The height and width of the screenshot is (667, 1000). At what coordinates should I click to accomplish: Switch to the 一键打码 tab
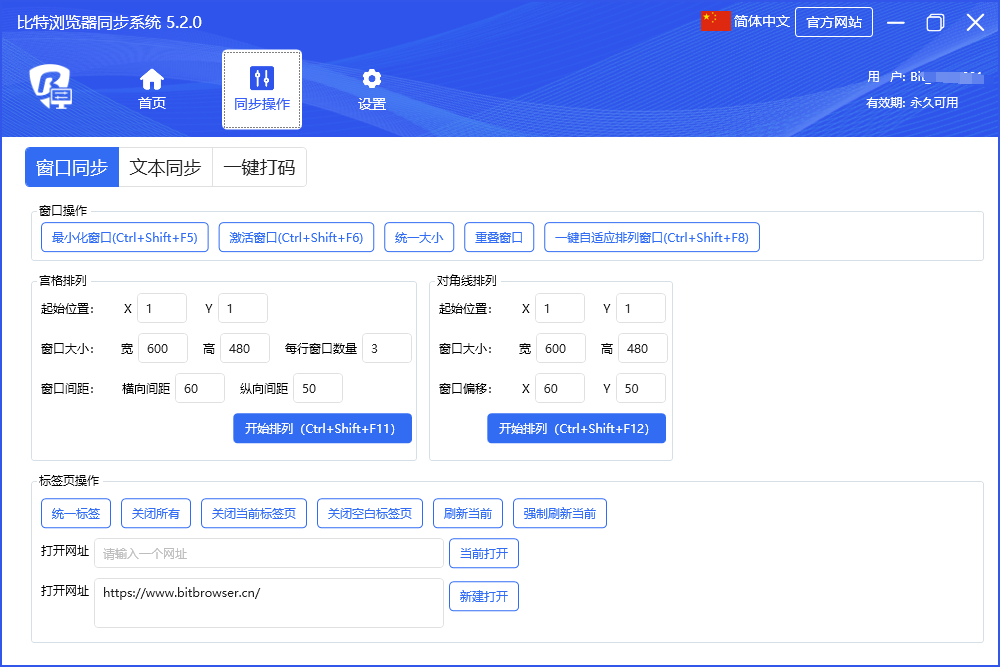(x=259, y=168)
